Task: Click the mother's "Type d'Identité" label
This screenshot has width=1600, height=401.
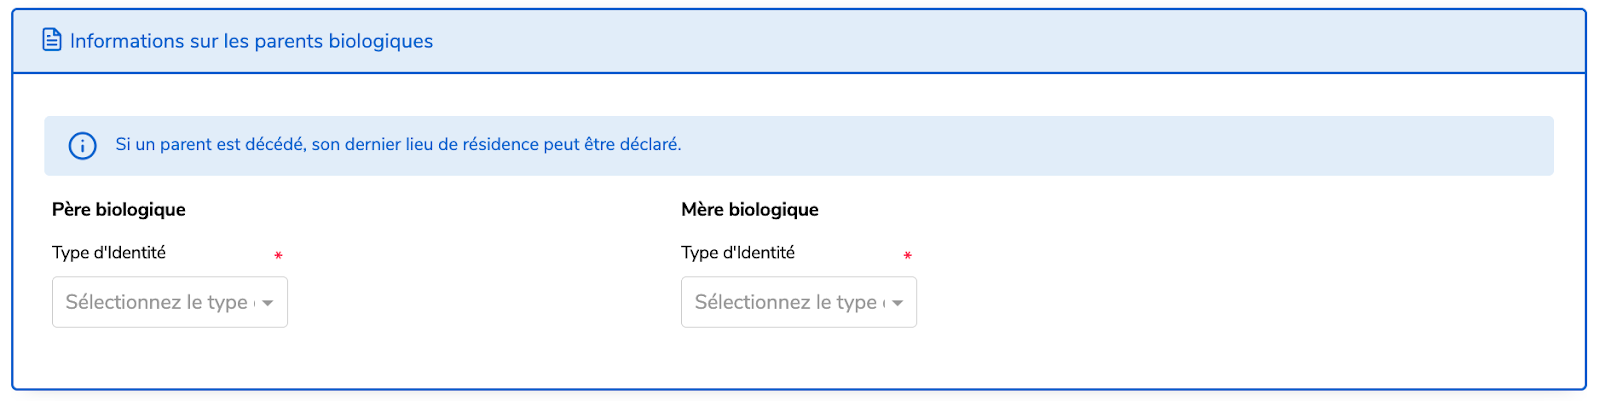Action: click(738, 252)
